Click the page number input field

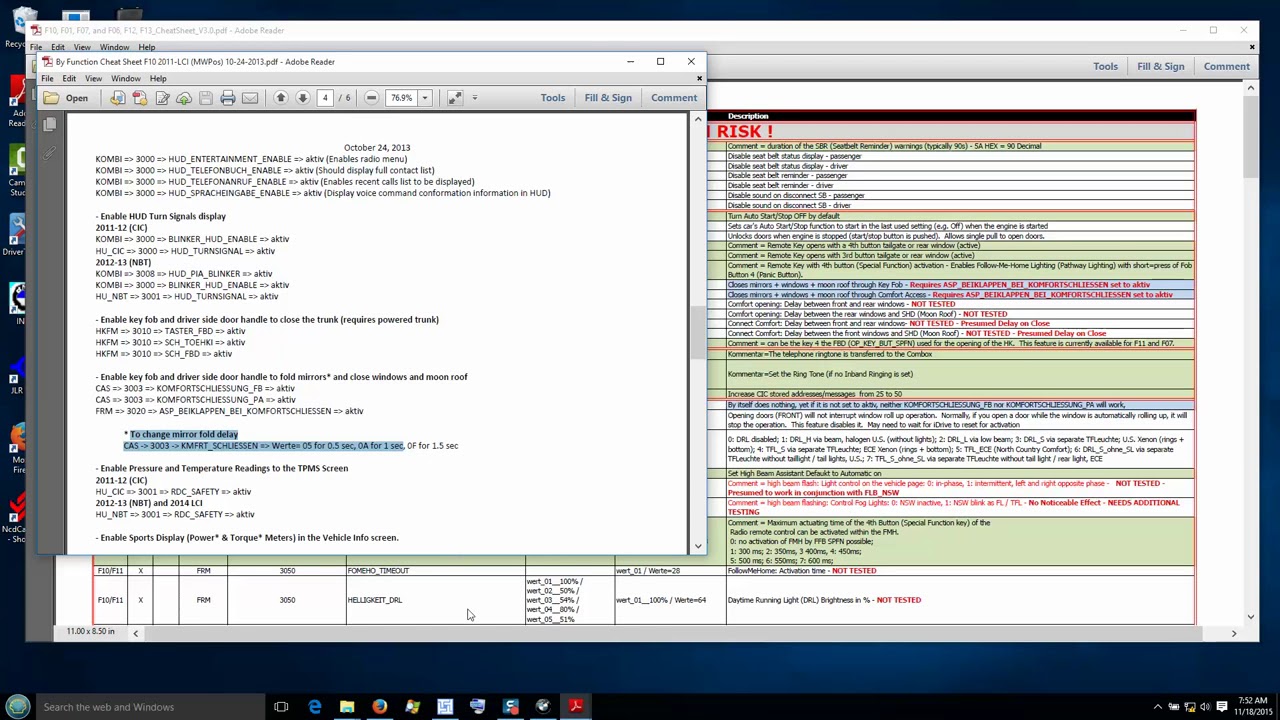(x=325, y=98)
